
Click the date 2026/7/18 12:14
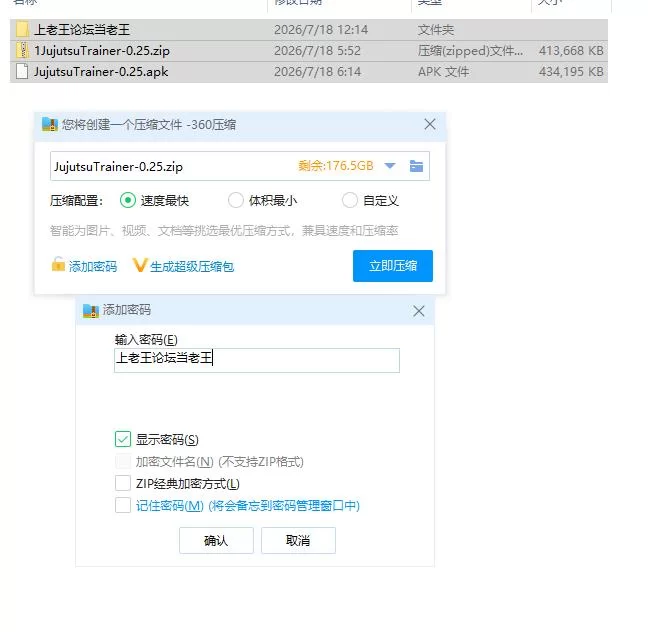tap(321, 30)
